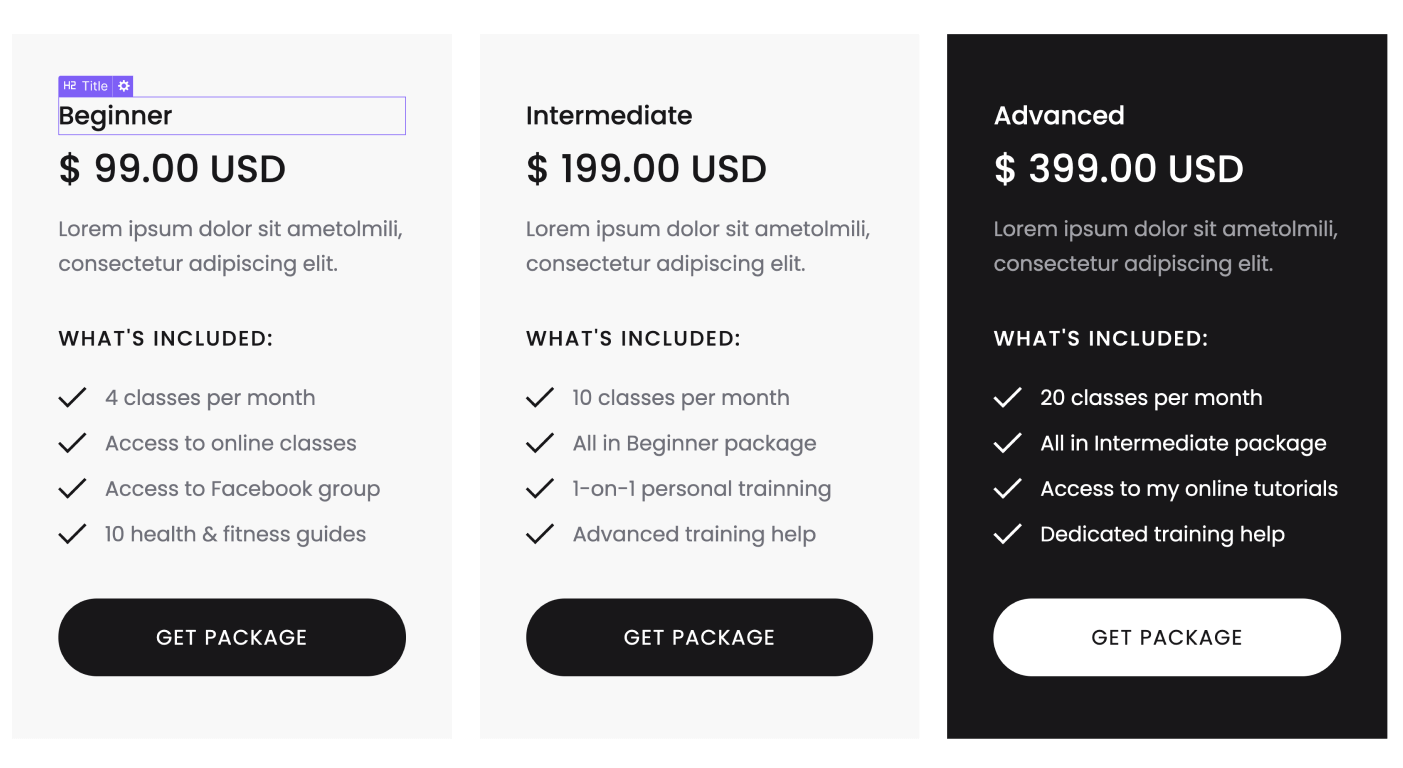1403x768 pixels.
Task: Select the white checkmark beside "20 classes per month"
Action: [x=1007, y=397]
